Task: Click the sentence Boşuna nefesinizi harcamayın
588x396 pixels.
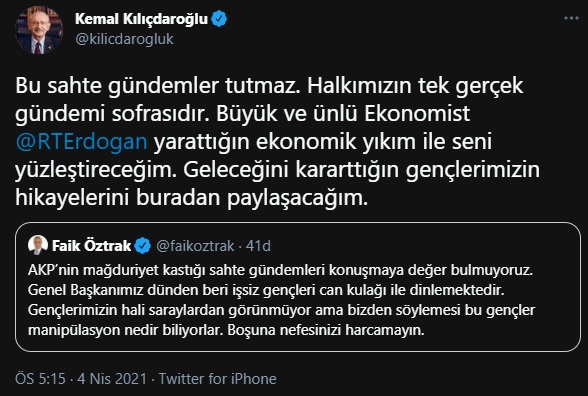Action: pos(326,330)
